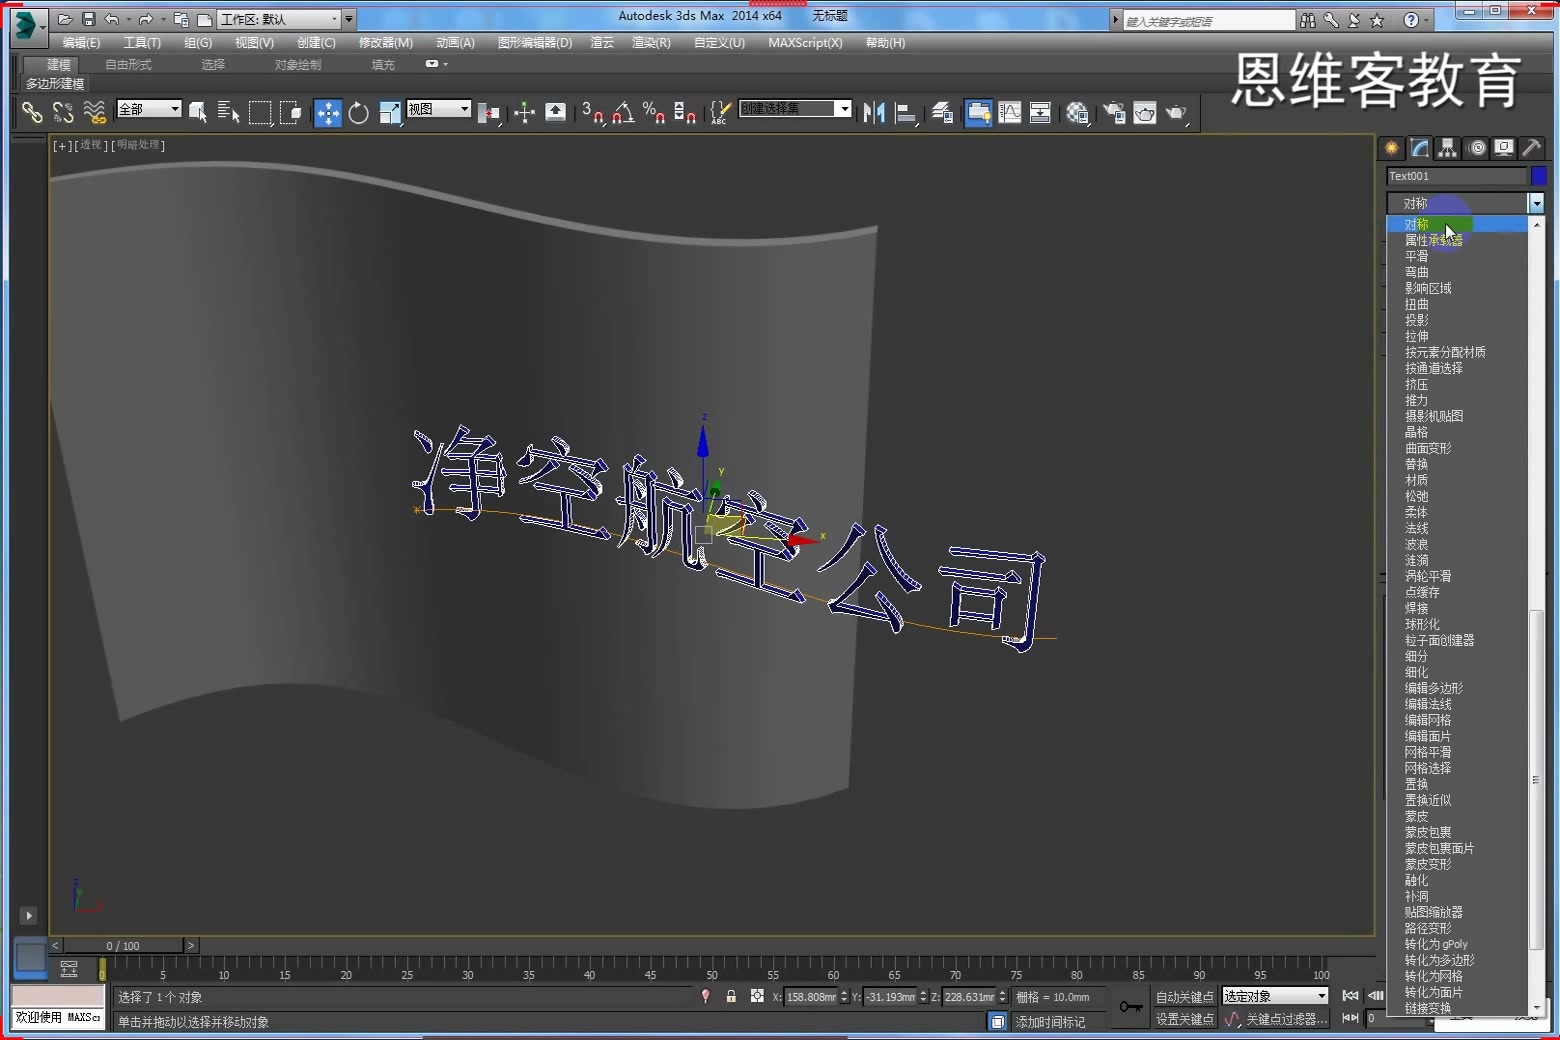Open the Render Setup dialog via teapot icon
This screenshot has height=1040, width=1560.
coord(1113,112)
